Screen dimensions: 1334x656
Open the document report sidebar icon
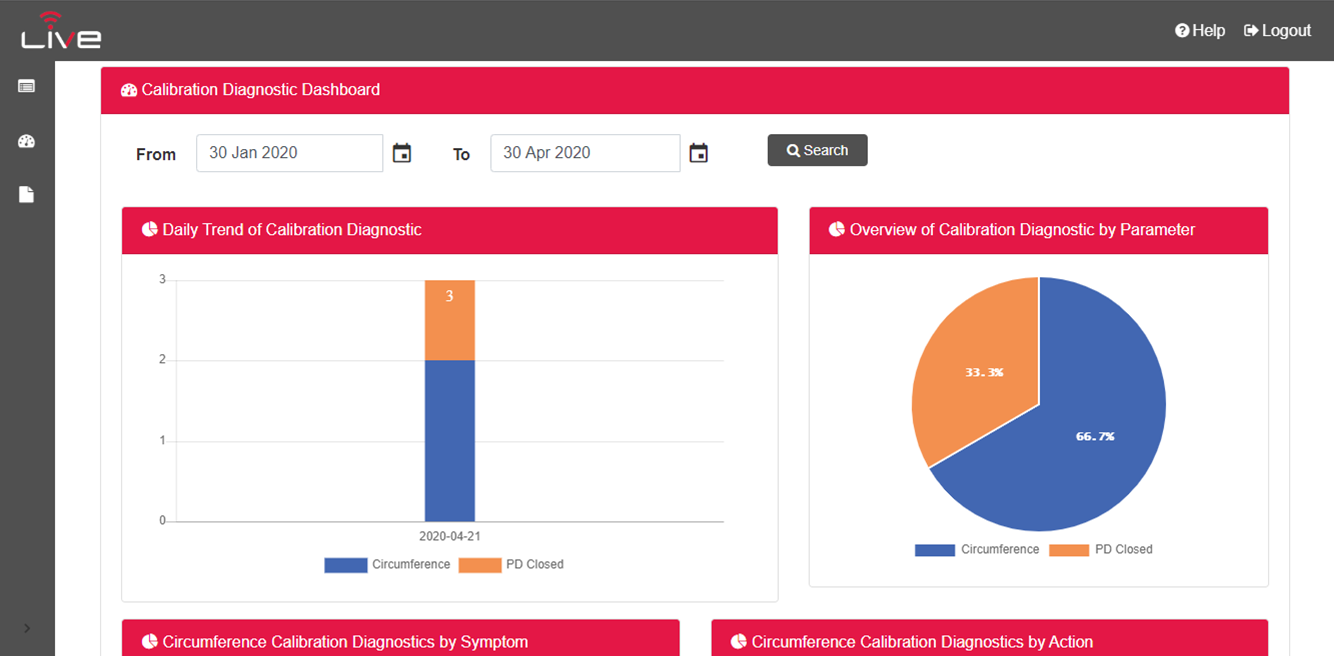point(27,194)
